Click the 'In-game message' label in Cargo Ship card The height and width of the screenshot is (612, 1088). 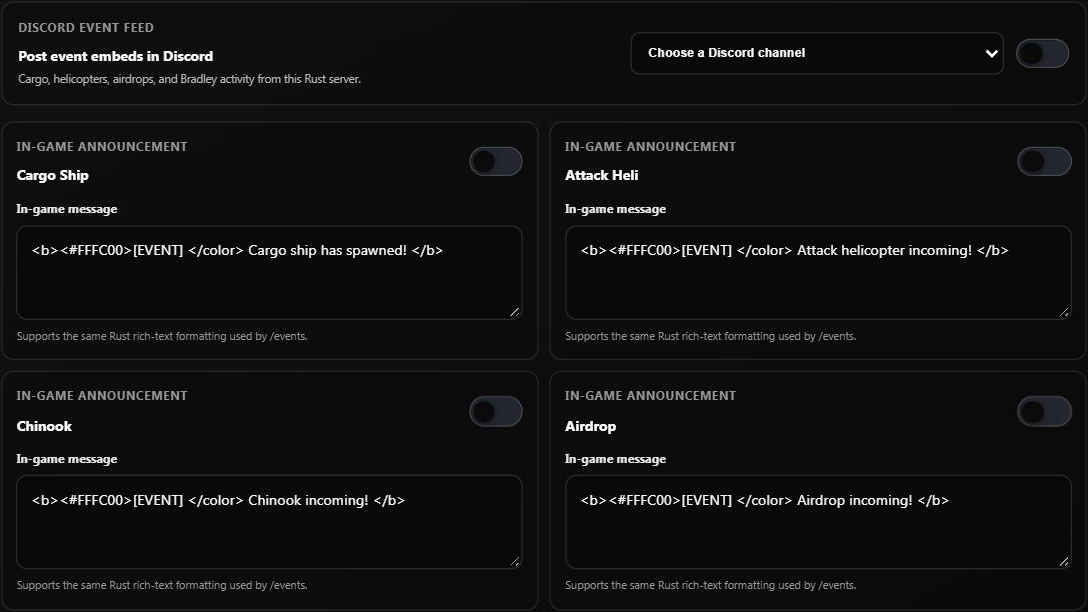(67, 209)
